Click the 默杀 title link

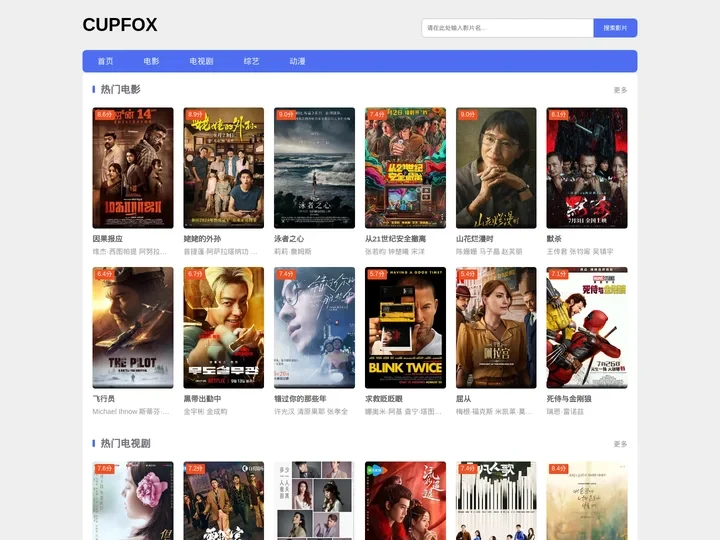pos(554,239)
